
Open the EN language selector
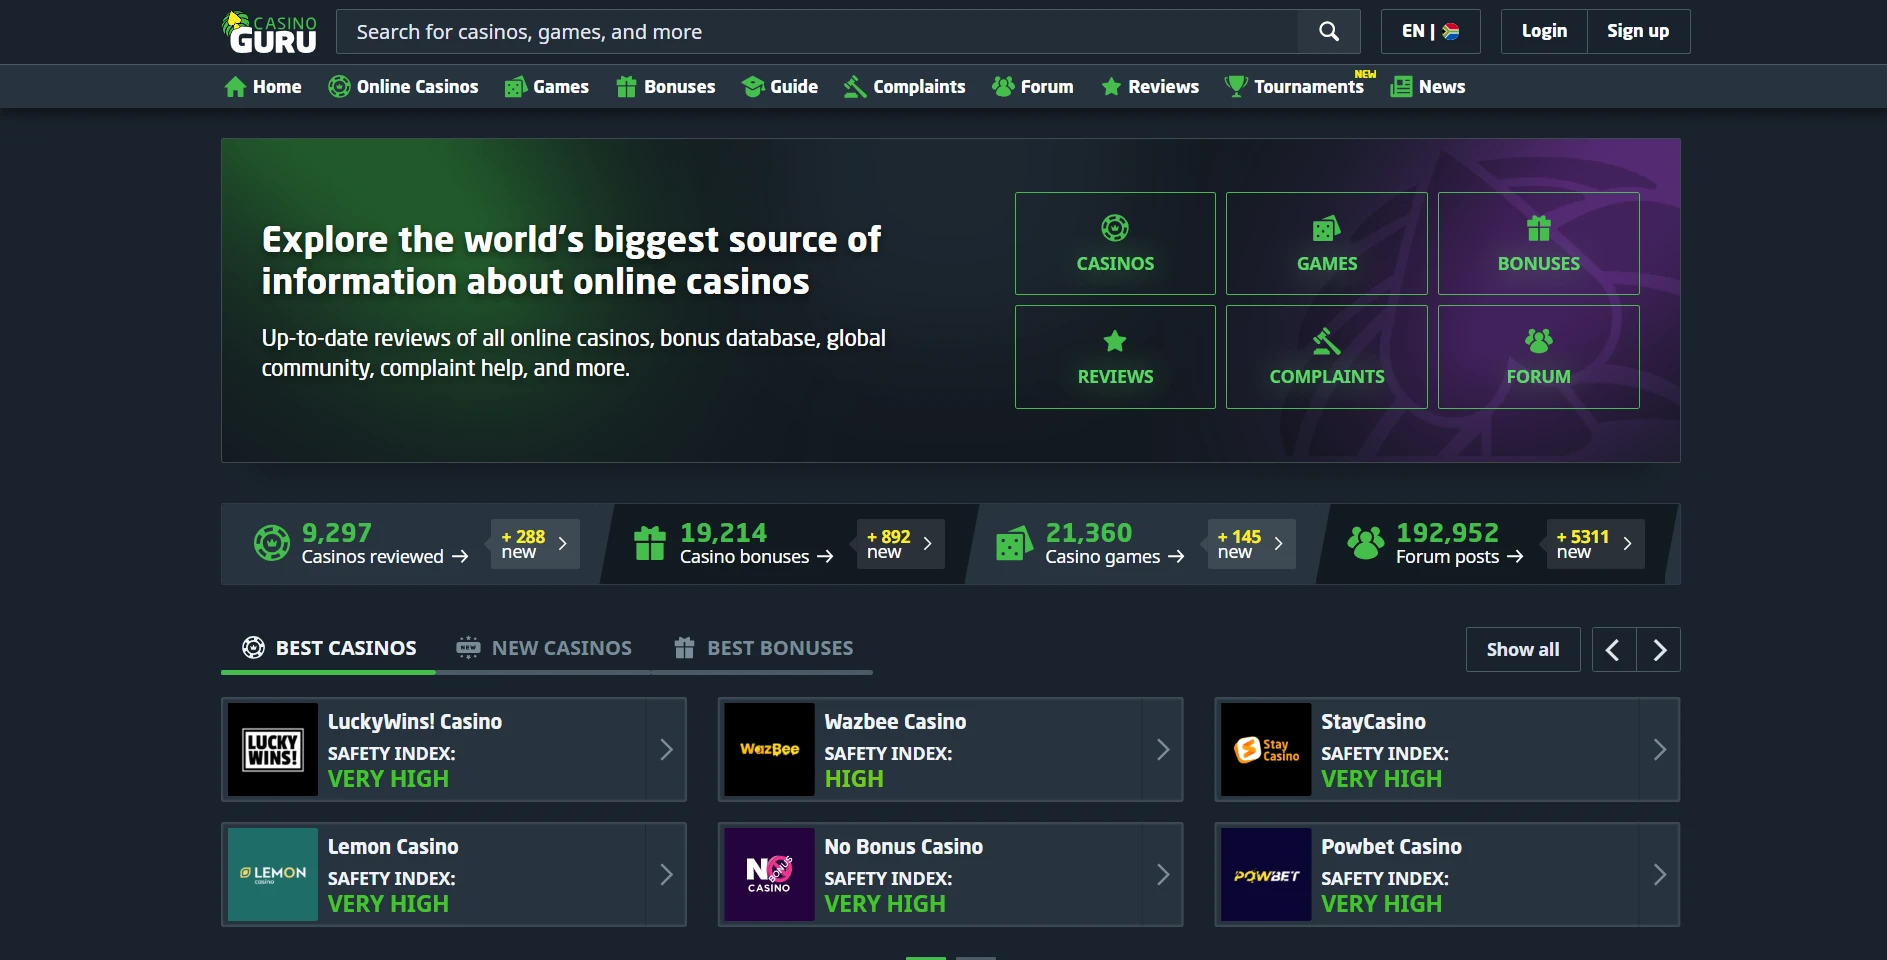(x=1430, y=32)
